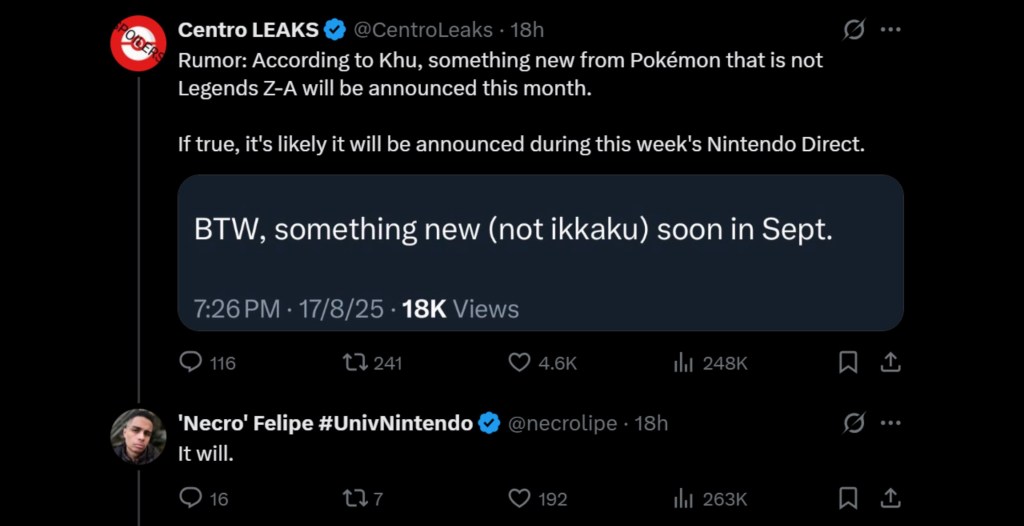View analytics showing 263K views
Image resolution: width=1024 pixels, height=526 pixels.
click(684, 497)
